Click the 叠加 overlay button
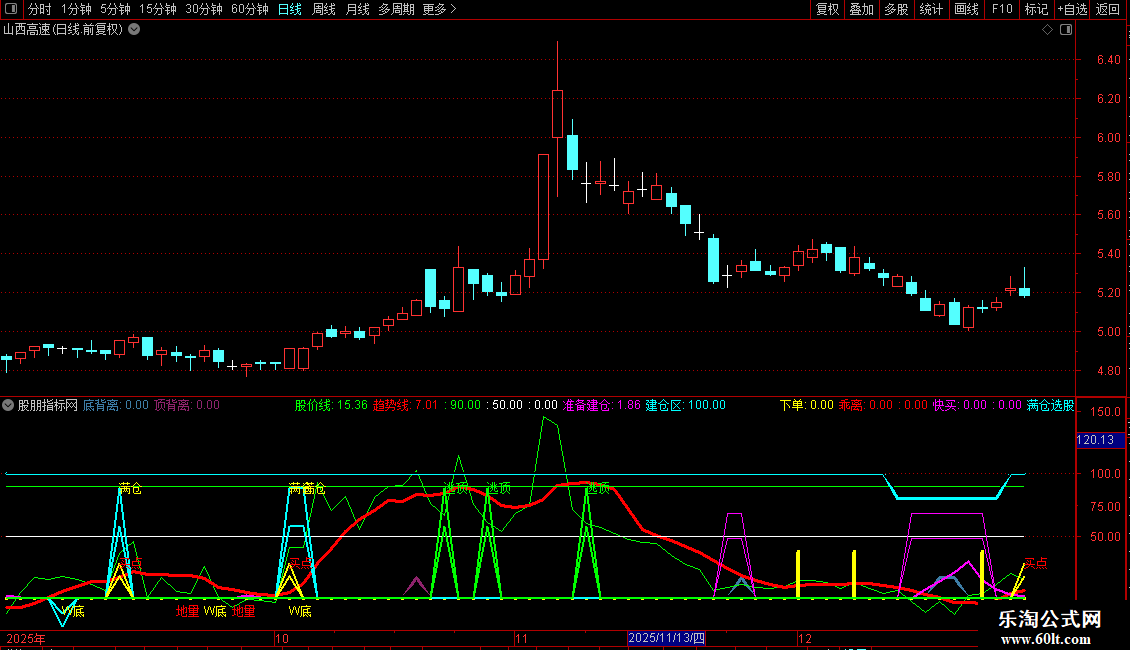Image resolution: width=1130 pixels, height=650 pixels. click(861, 9)
